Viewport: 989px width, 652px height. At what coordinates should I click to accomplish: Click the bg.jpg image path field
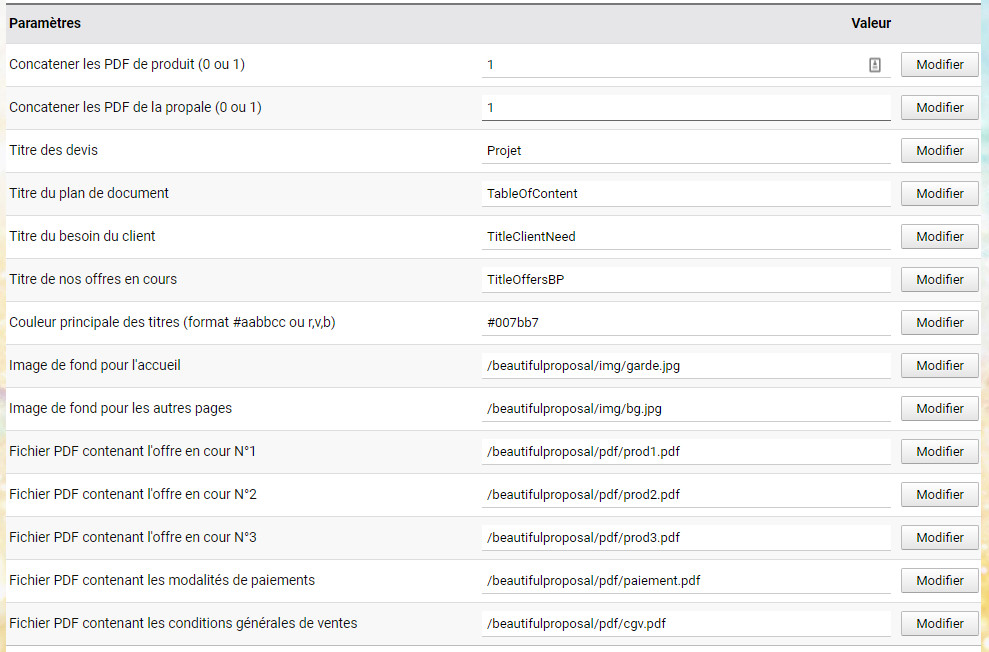pyautogui.click(x=686, y=408)
